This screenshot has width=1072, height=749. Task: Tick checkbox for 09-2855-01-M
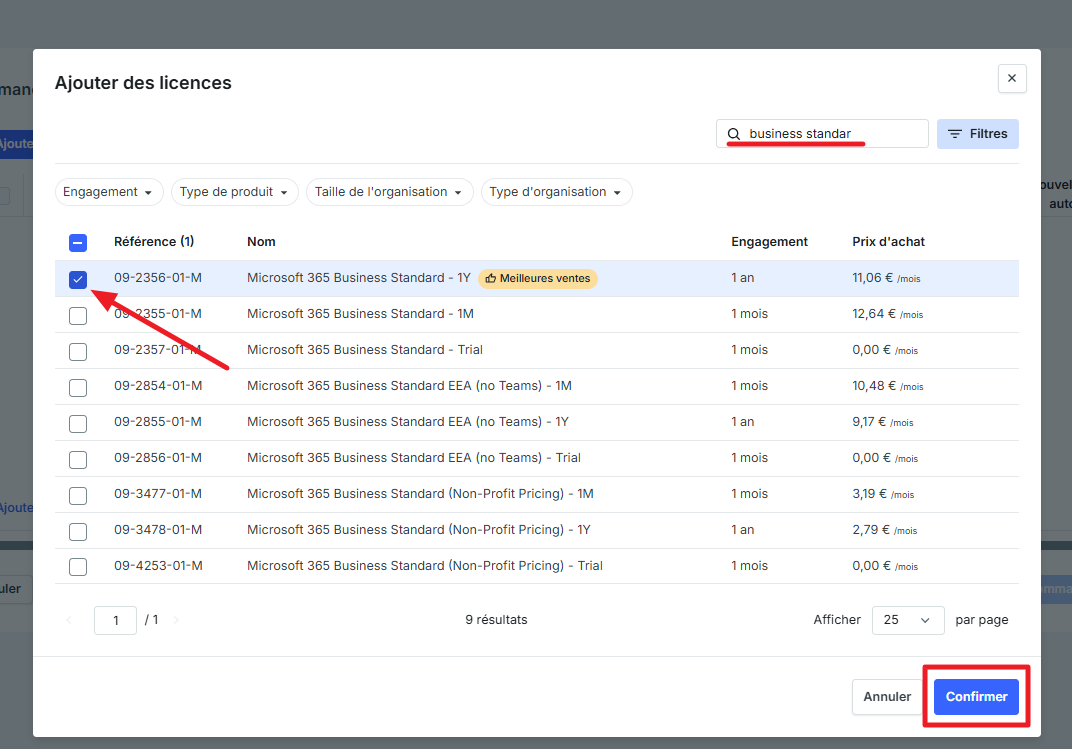click(x=78, y=424)
